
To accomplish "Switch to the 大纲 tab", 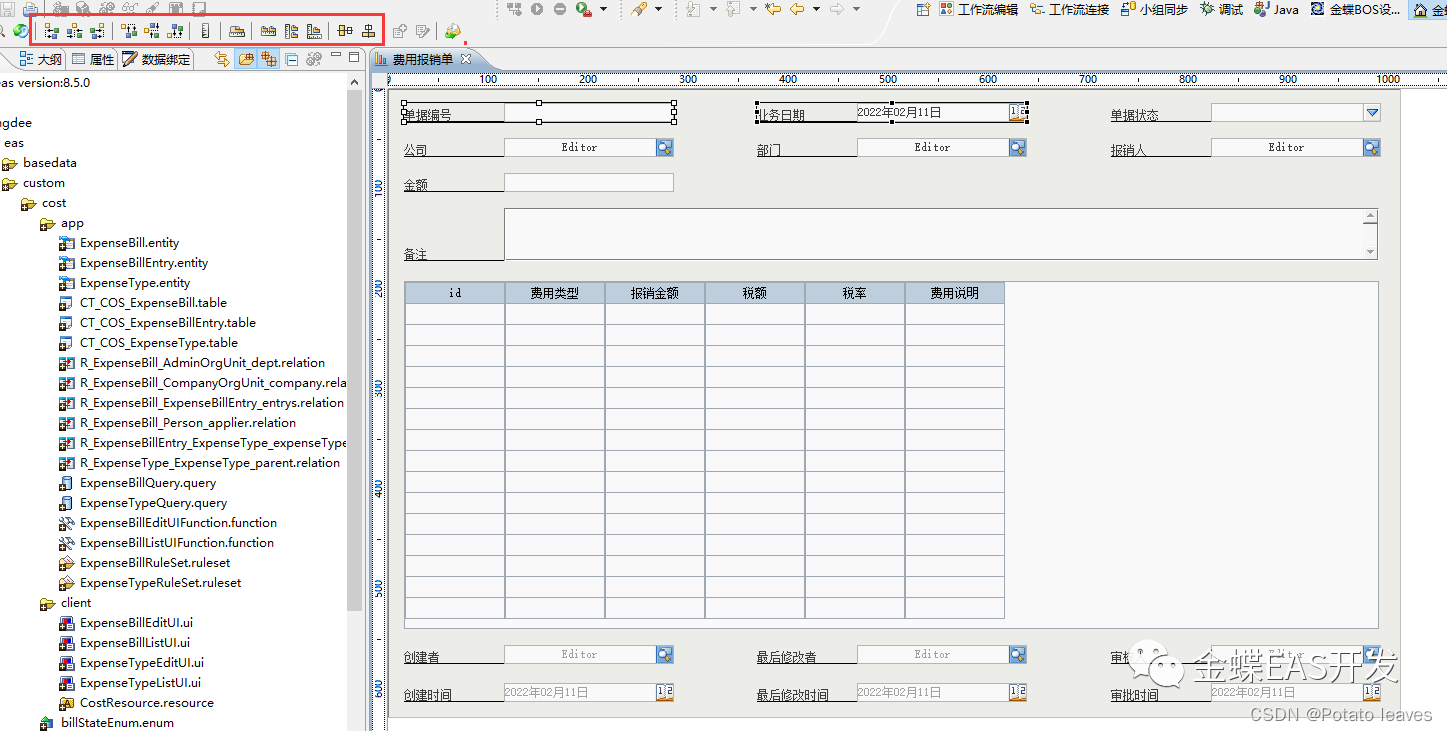I will pyautogui.click(x=41, y=60).
